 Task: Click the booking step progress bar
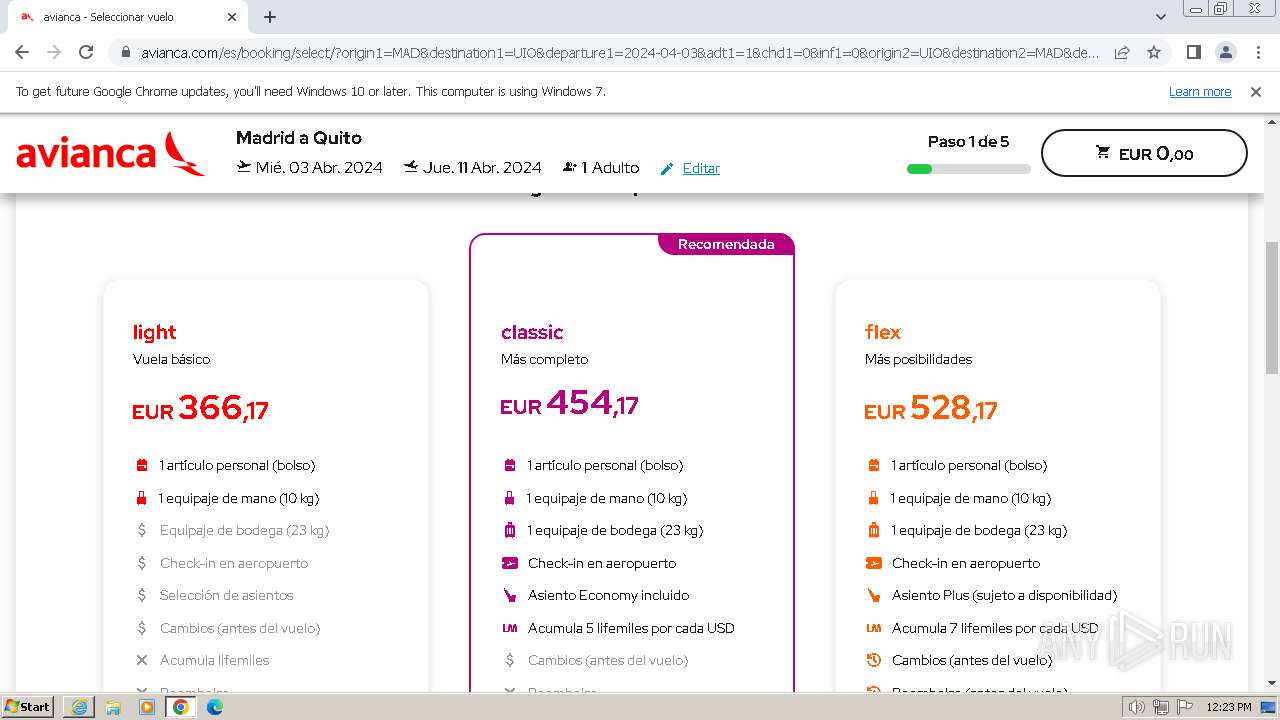click(968, 169)
